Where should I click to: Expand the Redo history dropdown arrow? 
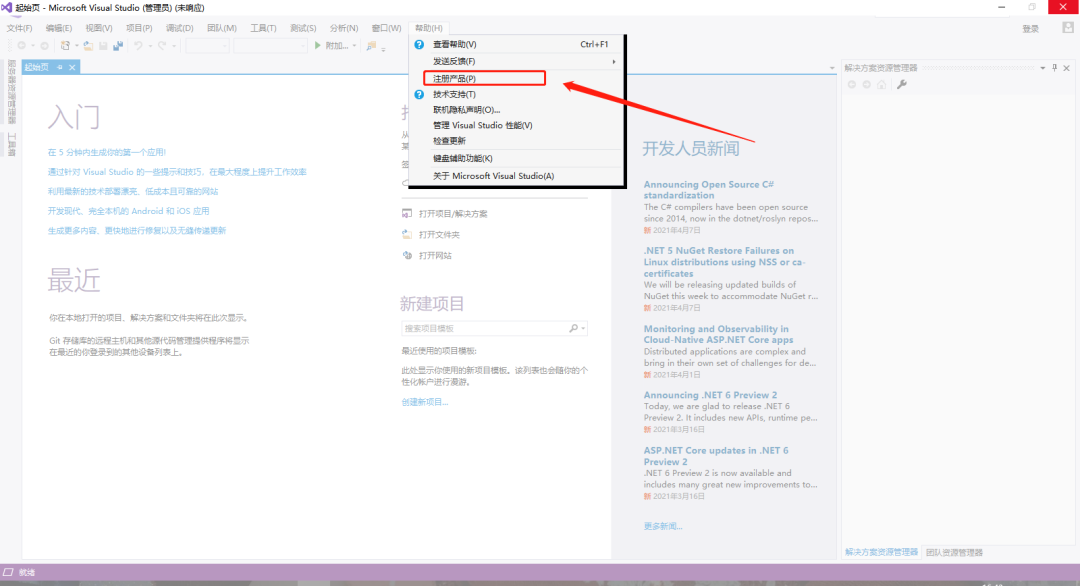[x=174, y=46]
